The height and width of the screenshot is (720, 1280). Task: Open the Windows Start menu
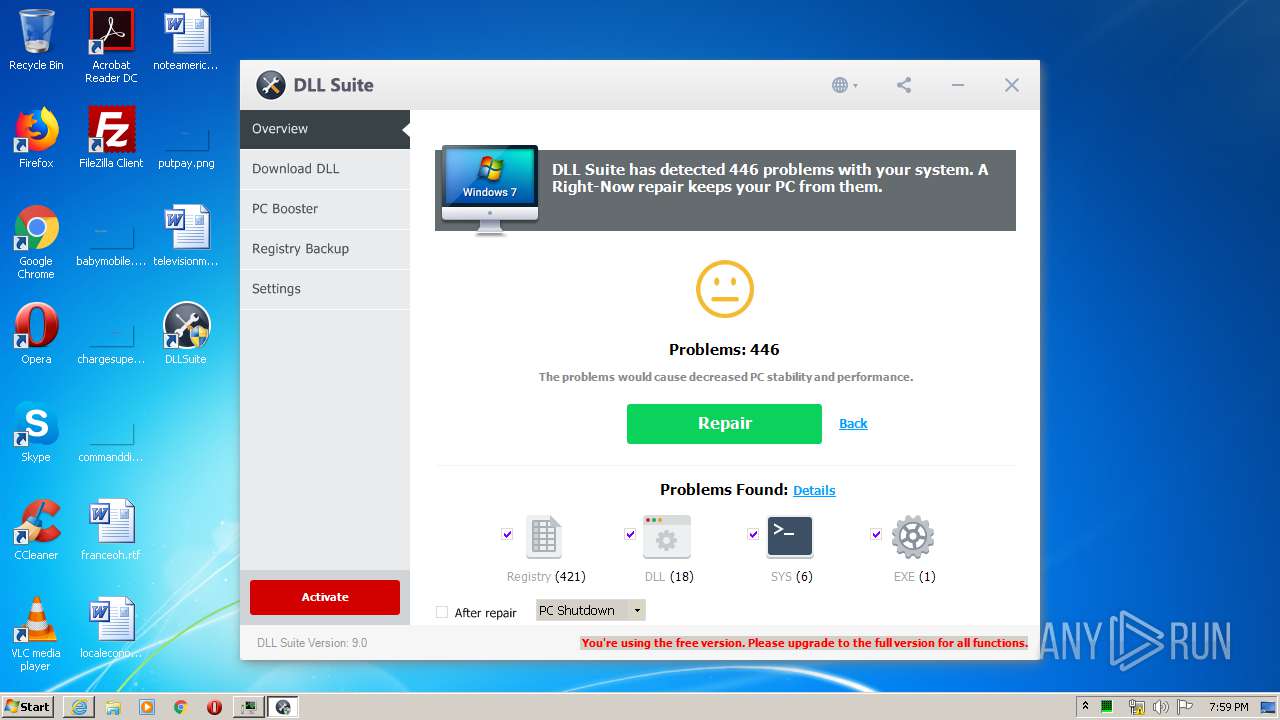[x=28, y=706]
